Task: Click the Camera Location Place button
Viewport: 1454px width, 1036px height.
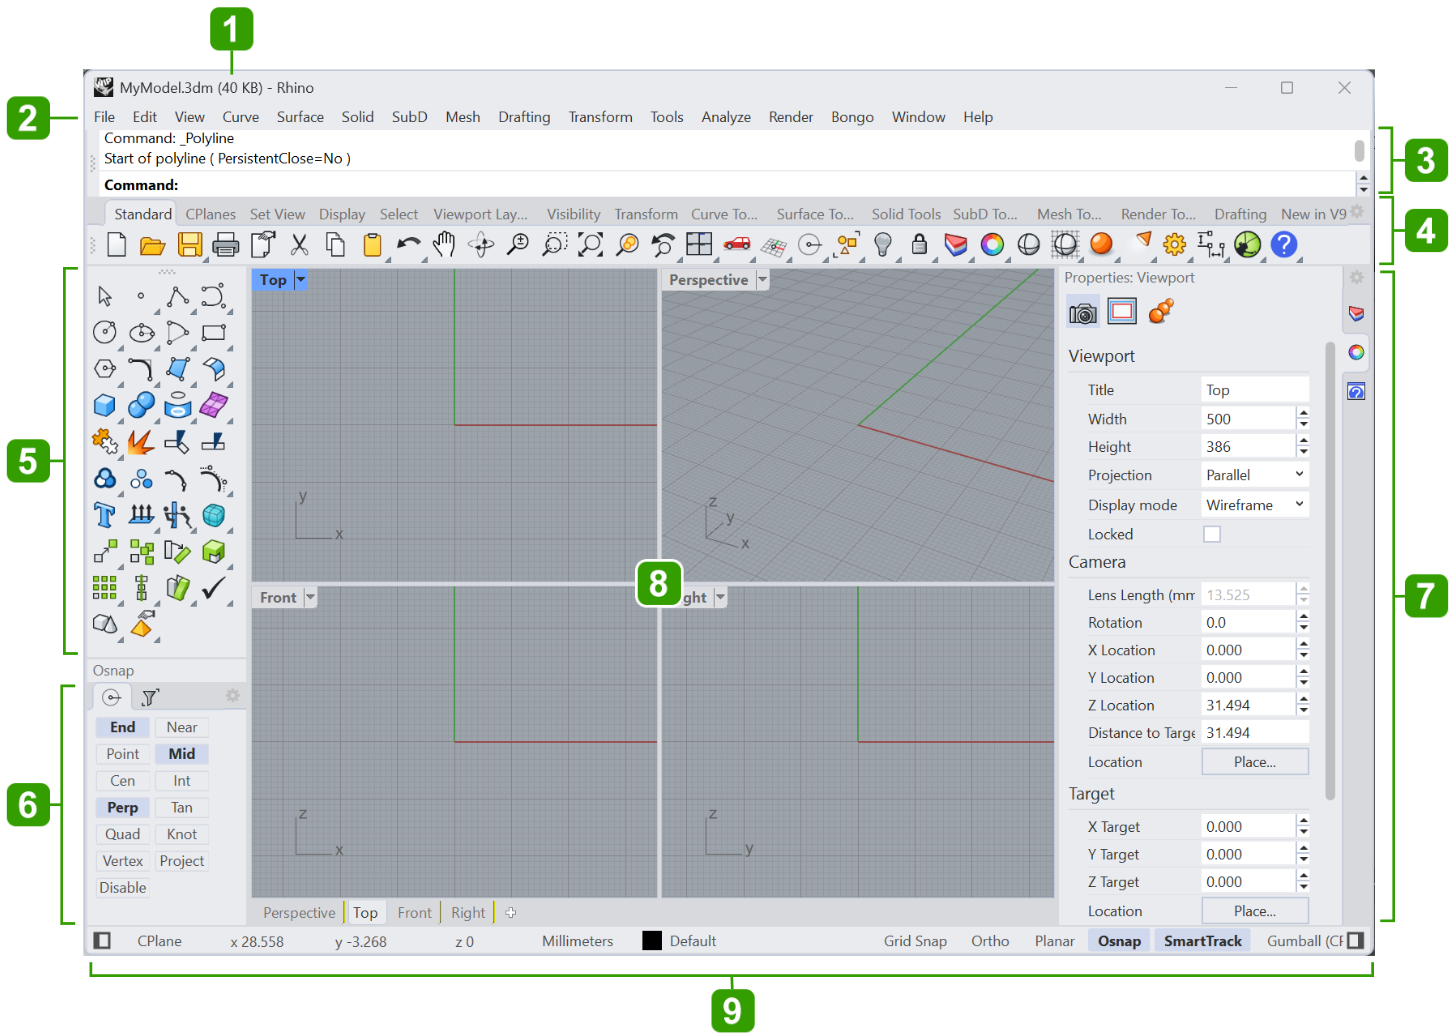Action: (1254, 762)
